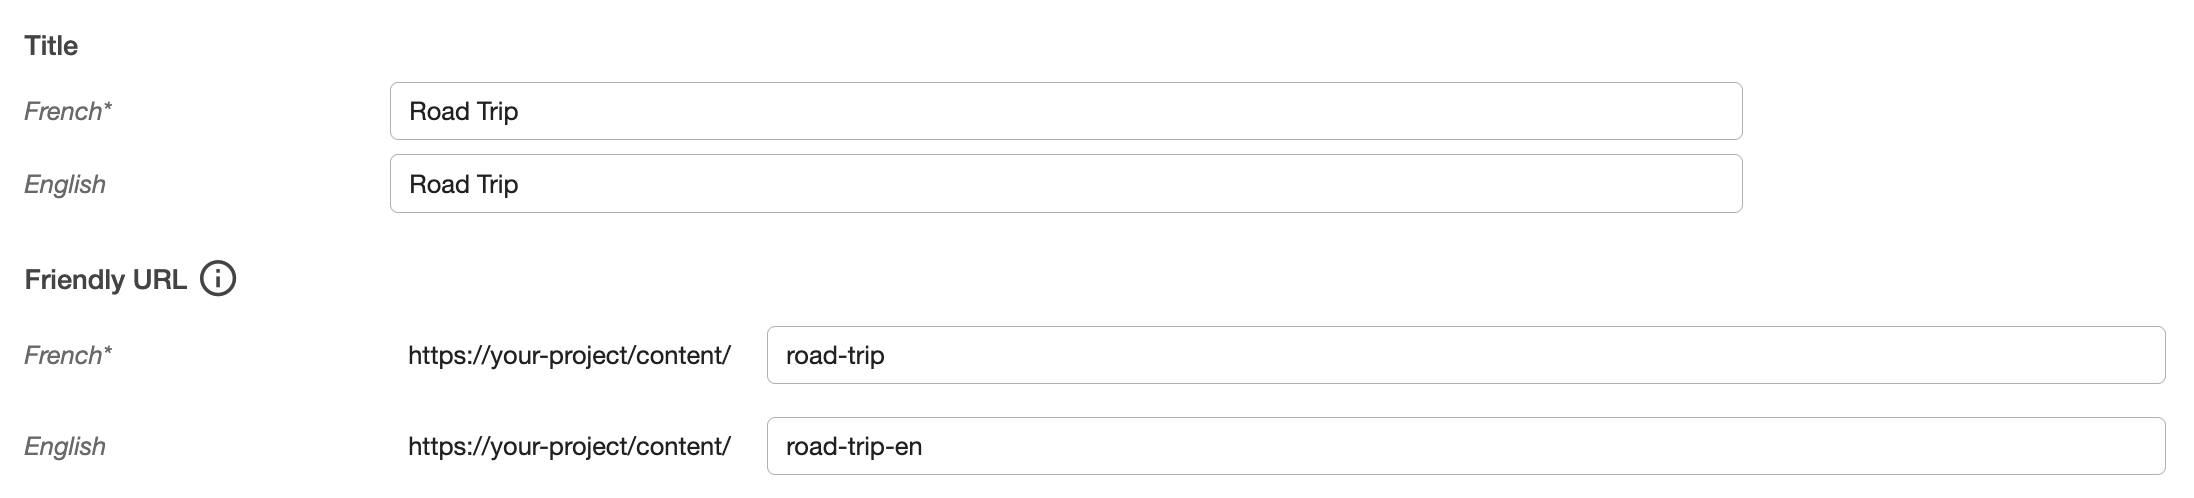This screenshot has height=498, width=2194.
Task: Click "Road Trip" text in French Title field
Action: (x=464, y=111)
